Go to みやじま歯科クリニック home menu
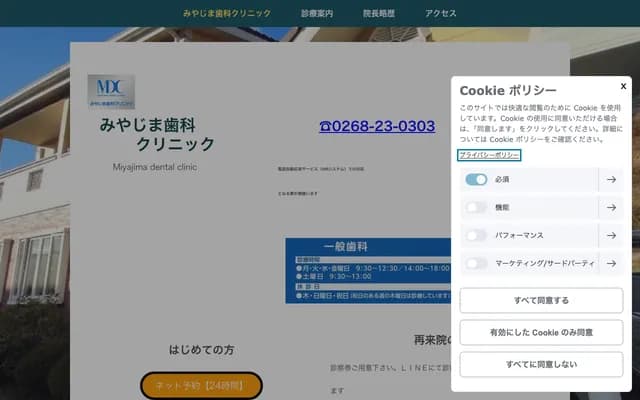Screen dimensions: 640x400 (227, 13)
